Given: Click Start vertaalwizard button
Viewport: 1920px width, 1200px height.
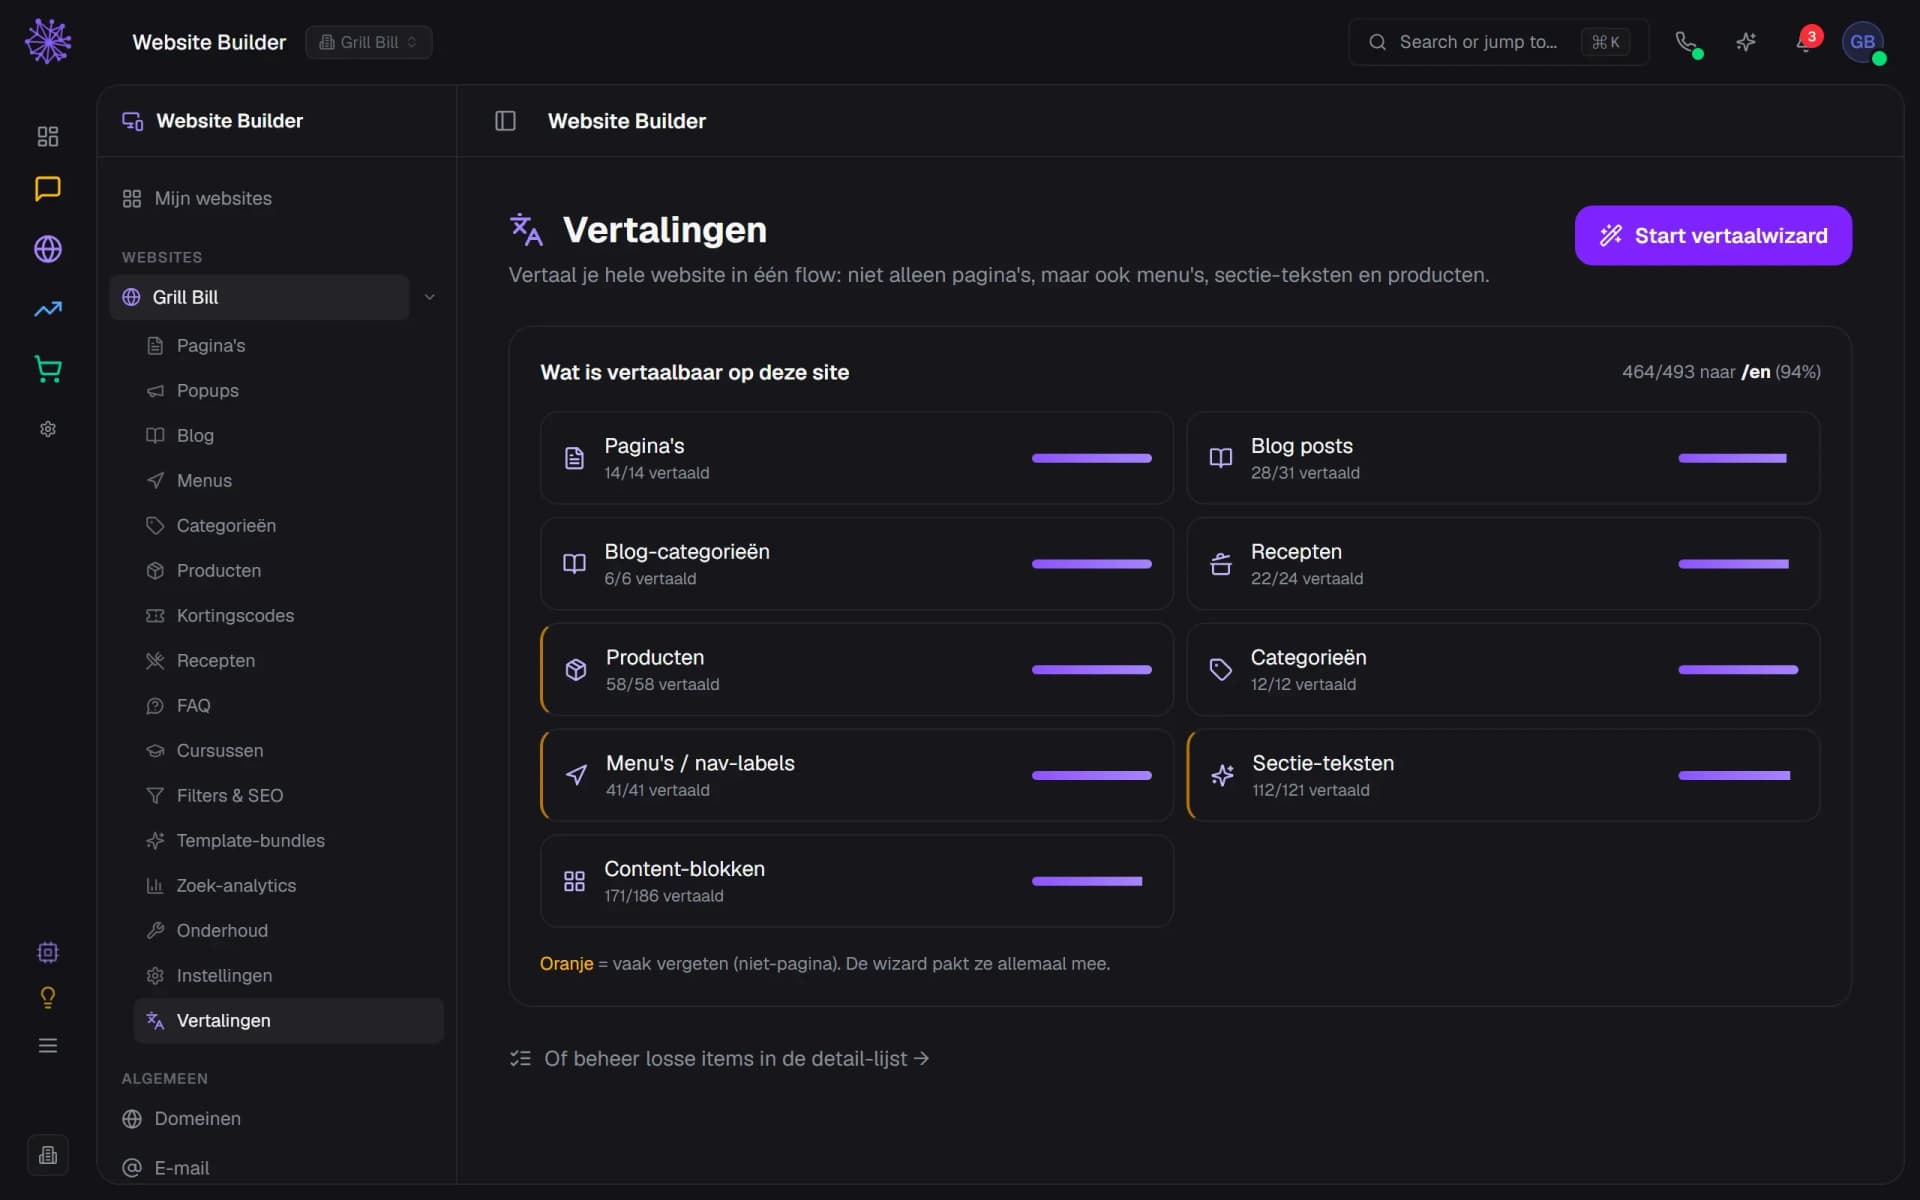Looking at the screenshot, I should click(x=1713, y=235).
